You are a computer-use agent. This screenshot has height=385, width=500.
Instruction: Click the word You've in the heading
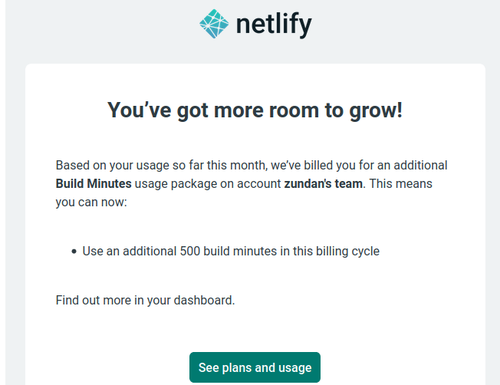click(139, 110)
